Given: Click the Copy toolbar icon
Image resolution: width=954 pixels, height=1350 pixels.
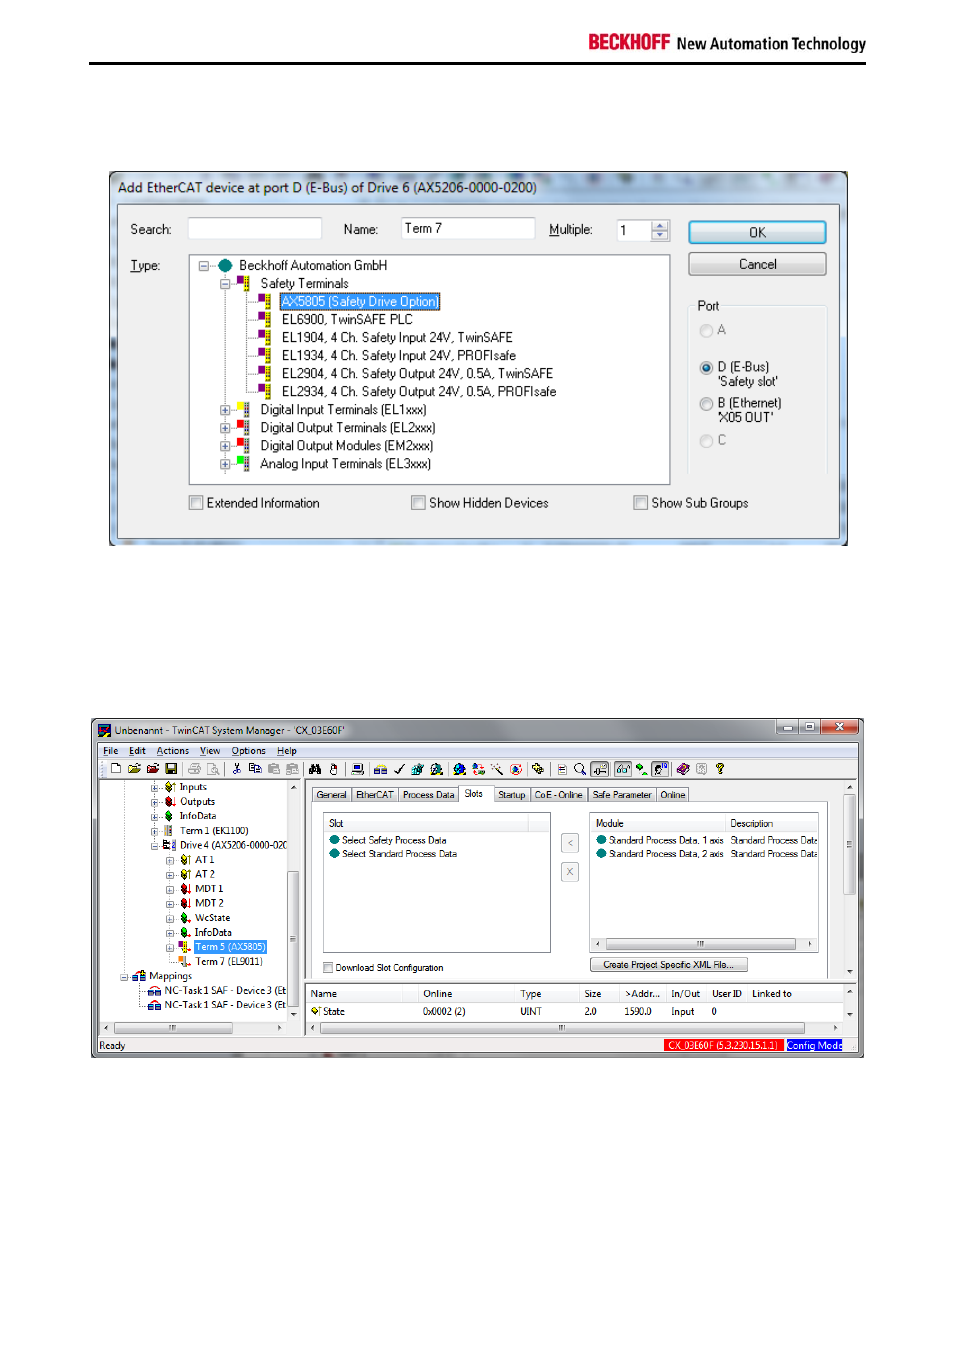Looking at the screenshot, I should 255,769.
